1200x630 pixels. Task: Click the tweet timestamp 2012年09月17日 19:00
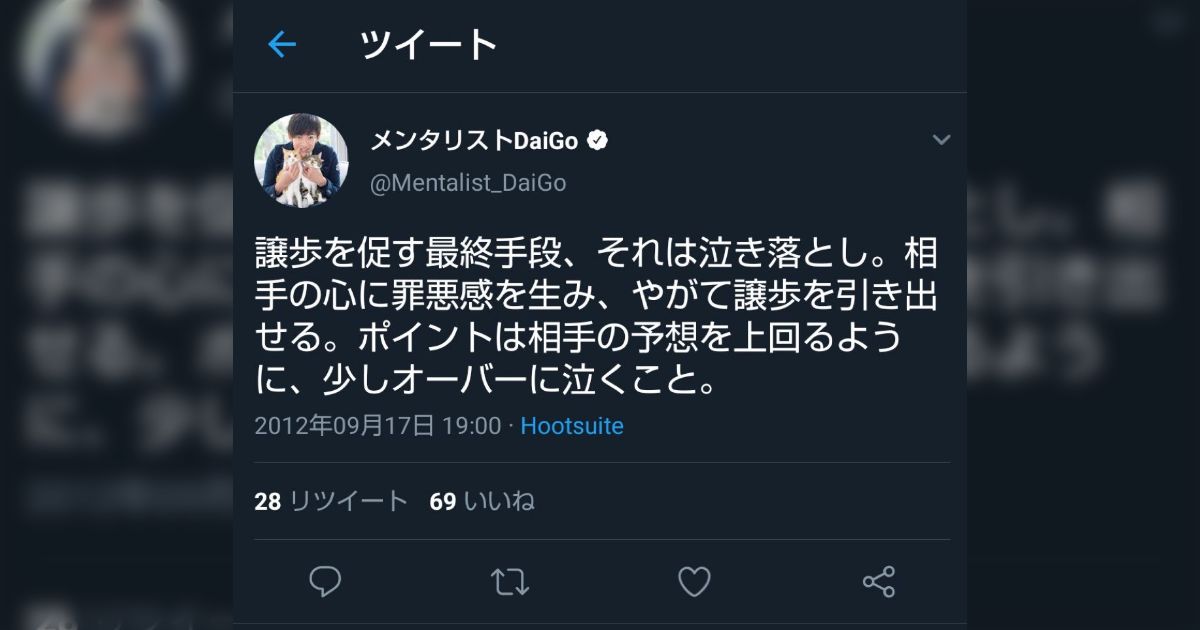(380, 425)
